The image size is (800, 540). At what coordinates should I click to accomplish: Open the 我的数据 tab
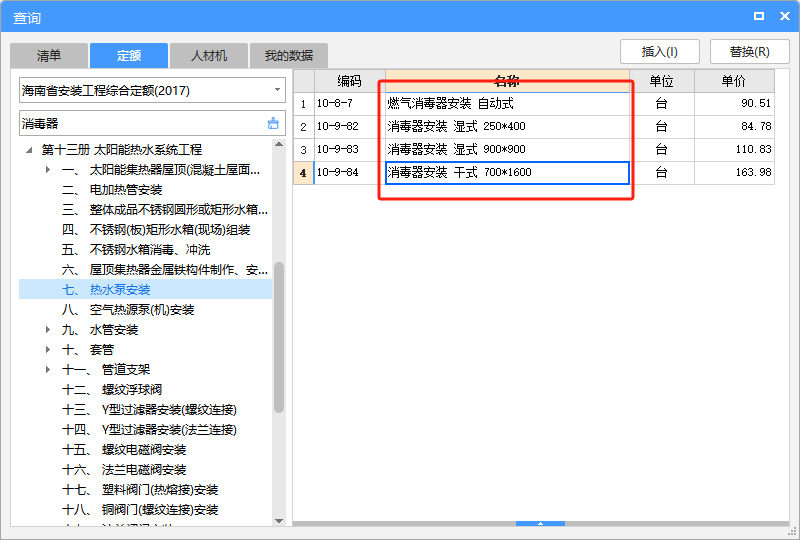289,56
